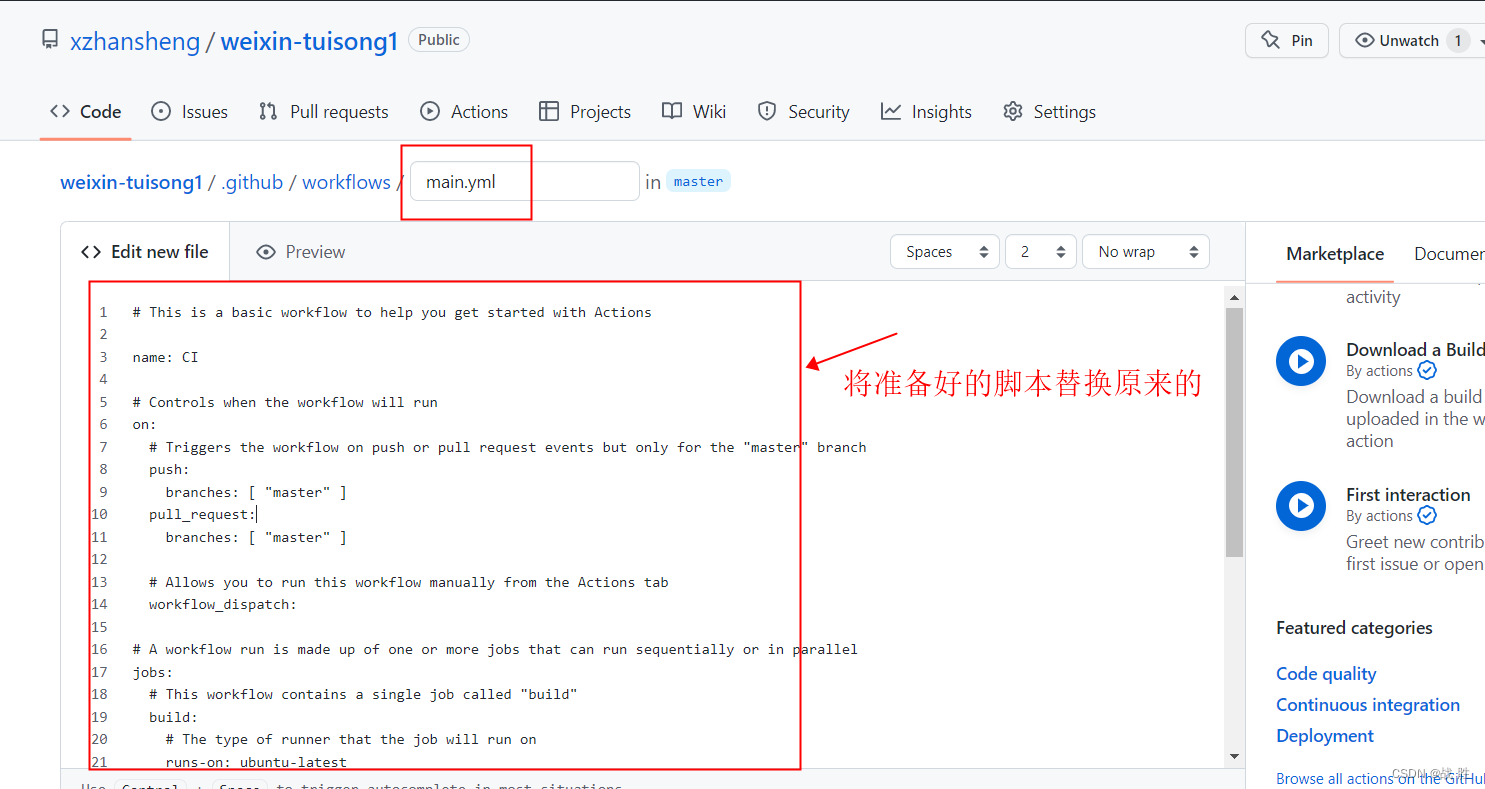Click the Insights graph icon

[x=890, y=111]
